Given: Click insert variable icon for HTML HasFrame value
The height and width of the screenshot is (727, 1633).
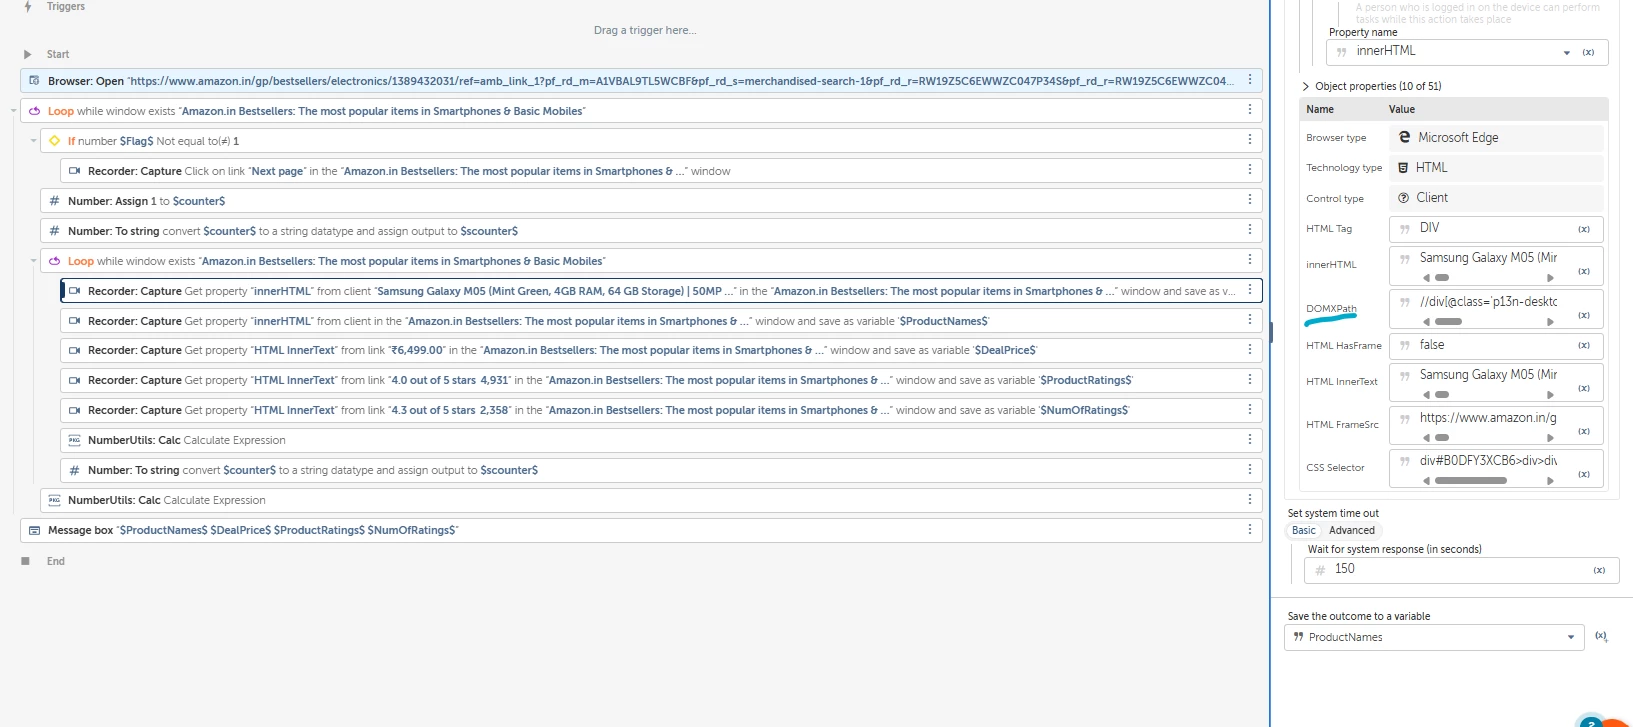Looking at the screenshot, I should 1584,345.
